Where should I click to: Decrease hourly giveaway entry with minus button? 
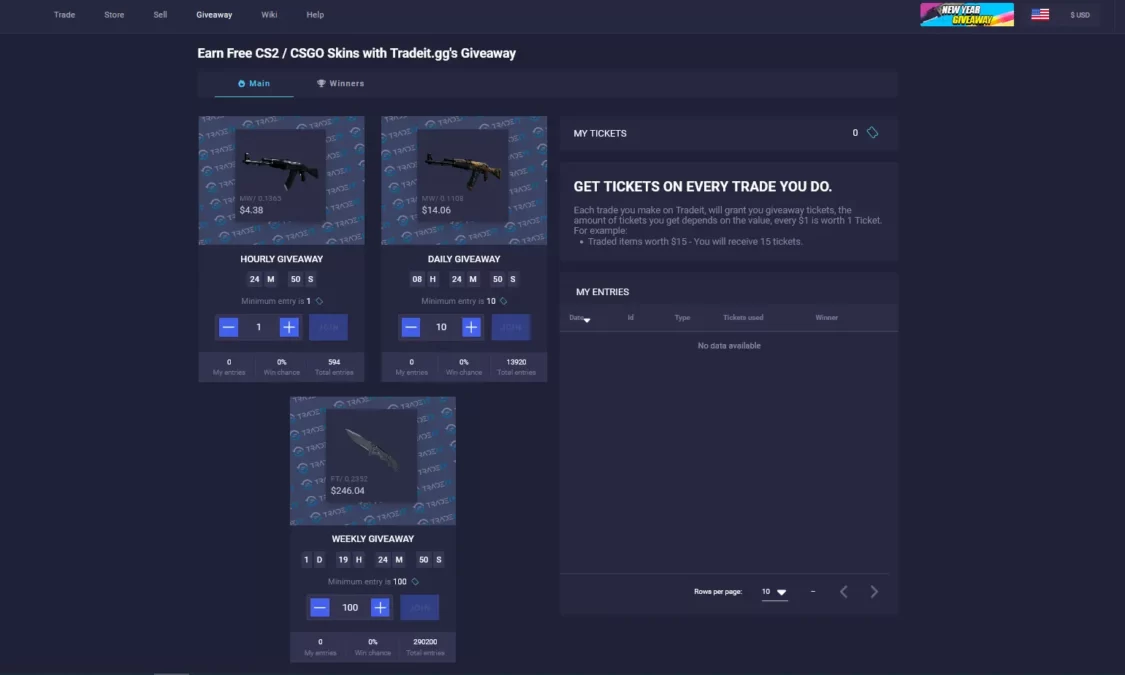[x=229, y=327]
